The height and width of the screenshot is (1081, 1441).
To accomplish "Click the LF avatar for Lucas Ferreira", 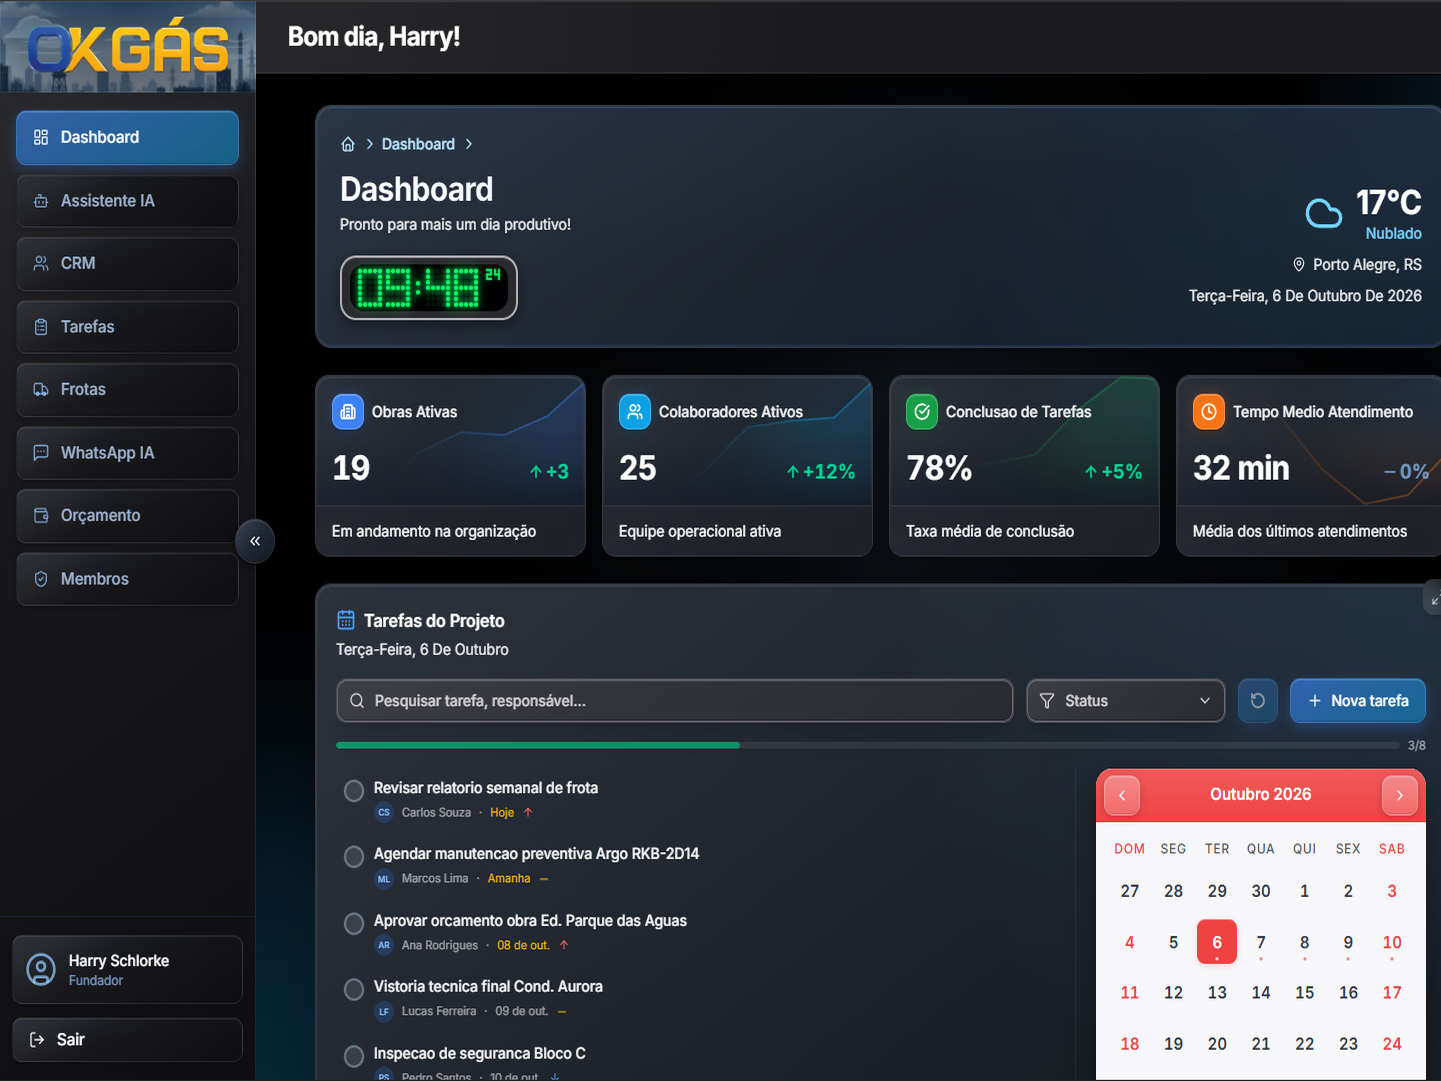I will coord(384,1012).
